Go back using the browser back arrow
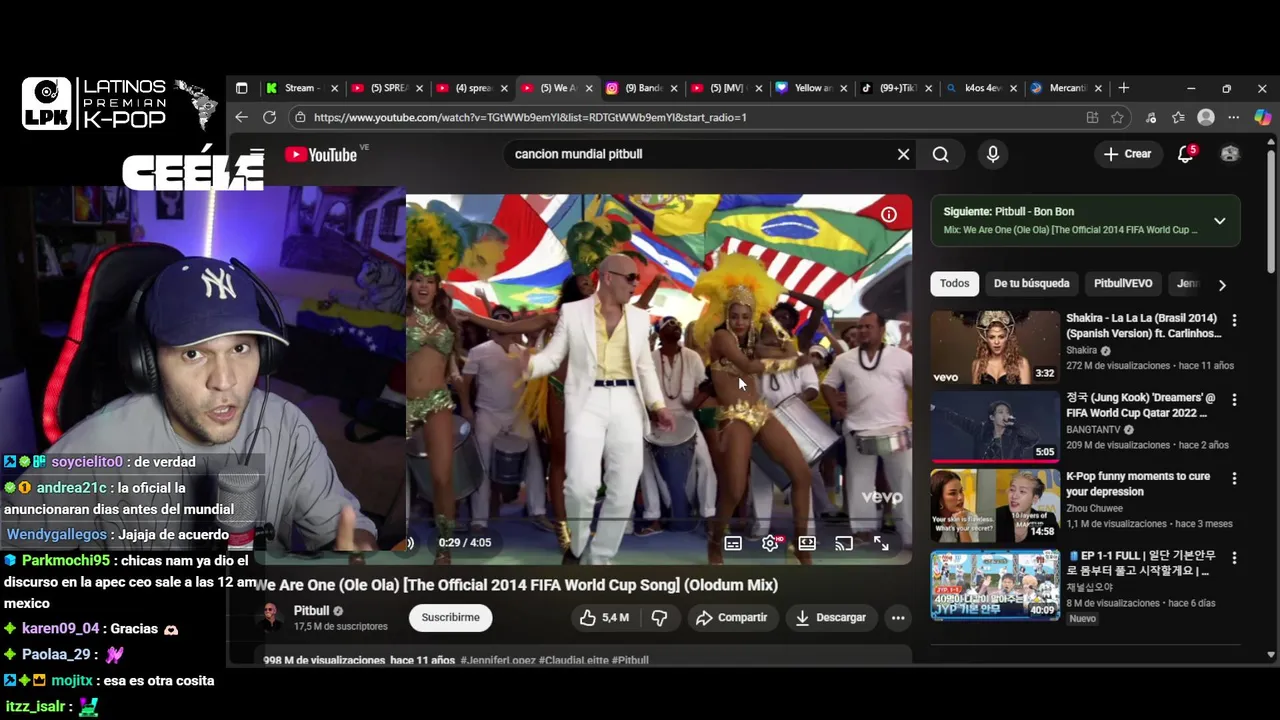This screenshot has width=1280, height=720. 241,117
